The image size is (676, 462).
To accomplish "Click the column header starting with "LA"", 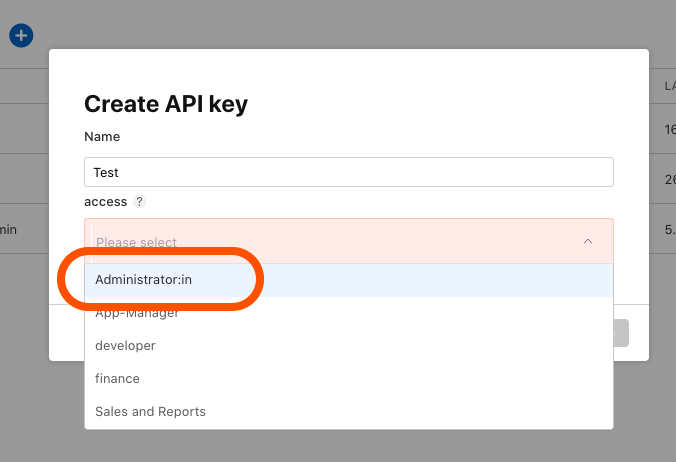I will (x=668, y=86).
